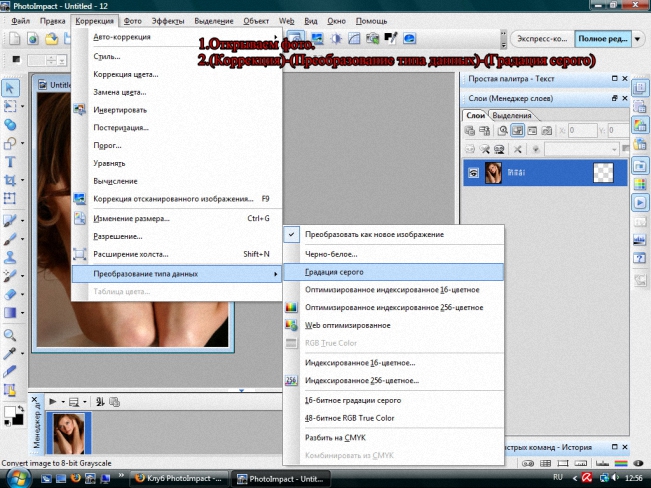Open the help question-mark icon on right strip
Screen dimensions: 651x488
tap(640, 258)
